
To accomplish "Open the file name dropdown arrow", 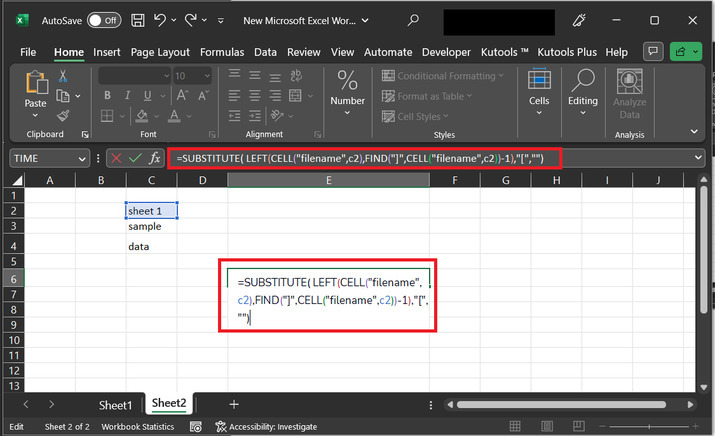I will click(x=365, y=21).
